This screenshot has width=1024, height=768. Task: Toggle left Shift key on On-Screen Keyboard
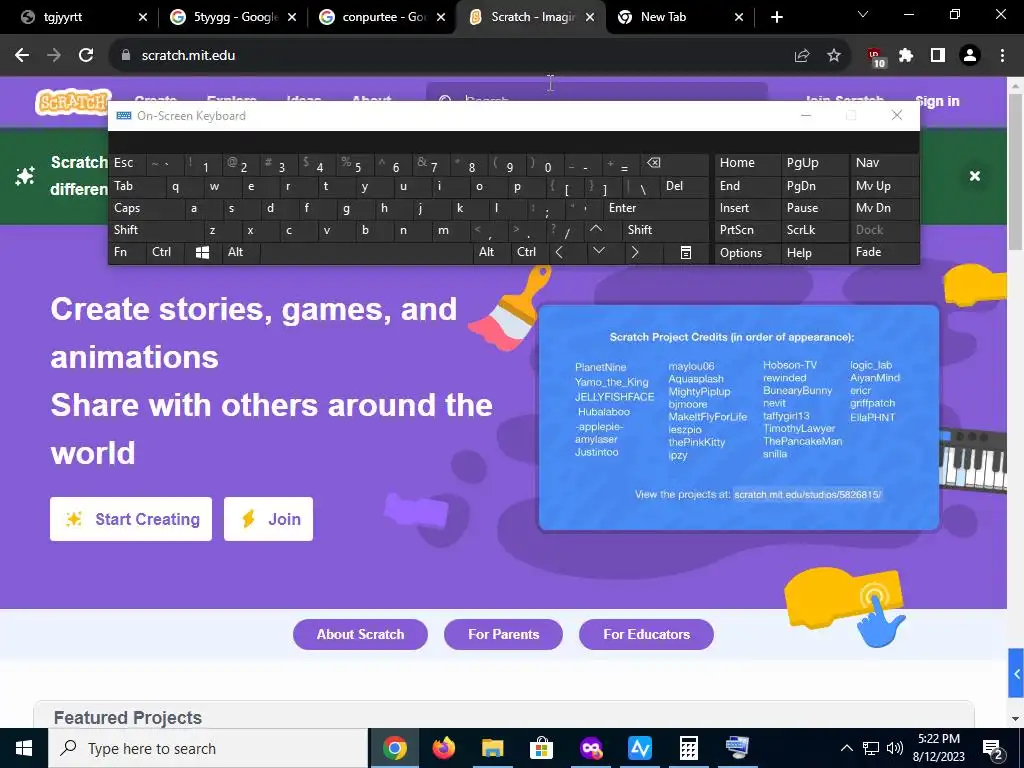point(155,230)
